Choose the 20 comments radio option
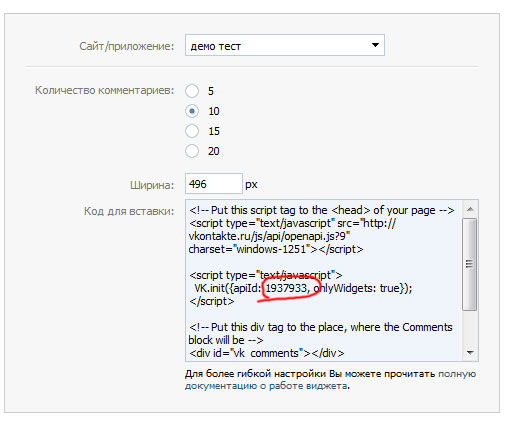This screenshot has width=512, height=428. 192,151
